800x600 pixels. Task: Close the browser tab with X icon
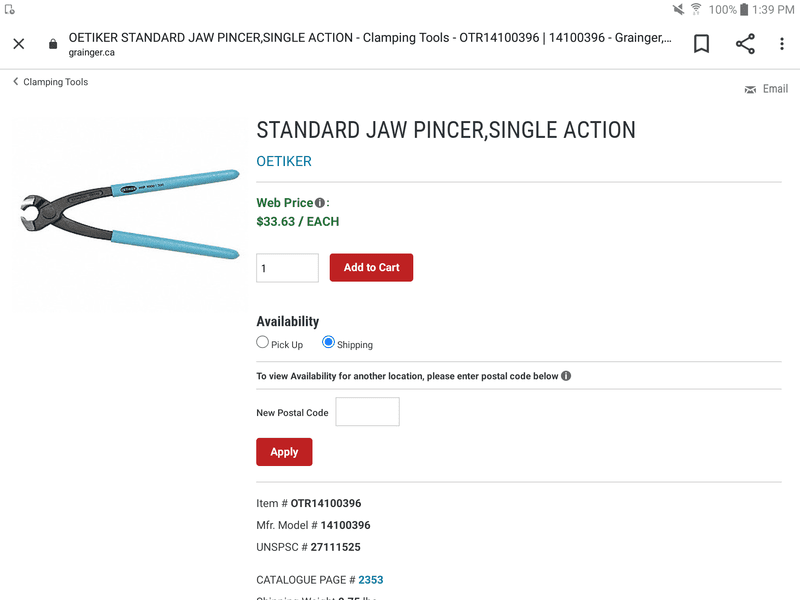(19, 44)
